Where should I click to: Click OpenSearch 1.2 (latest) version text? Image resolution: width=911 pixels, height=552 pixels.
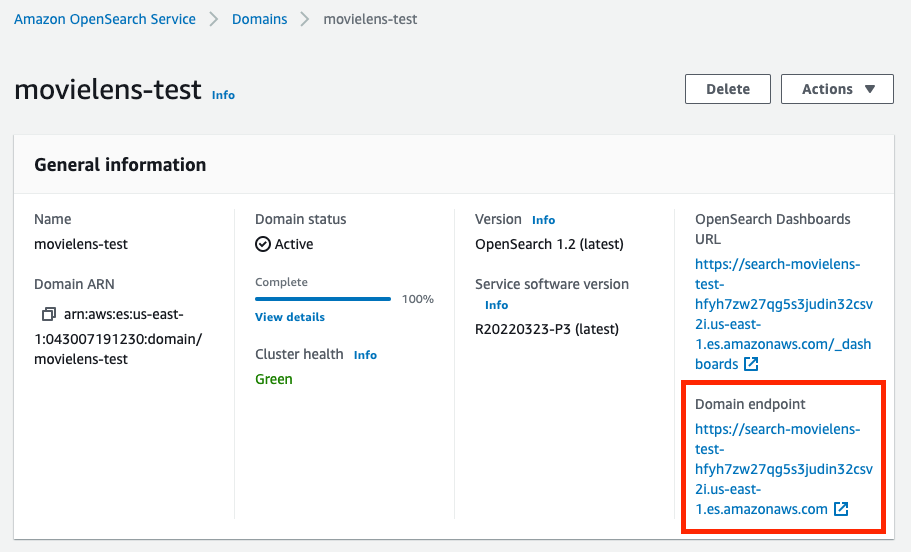click(x=549, y=245)
